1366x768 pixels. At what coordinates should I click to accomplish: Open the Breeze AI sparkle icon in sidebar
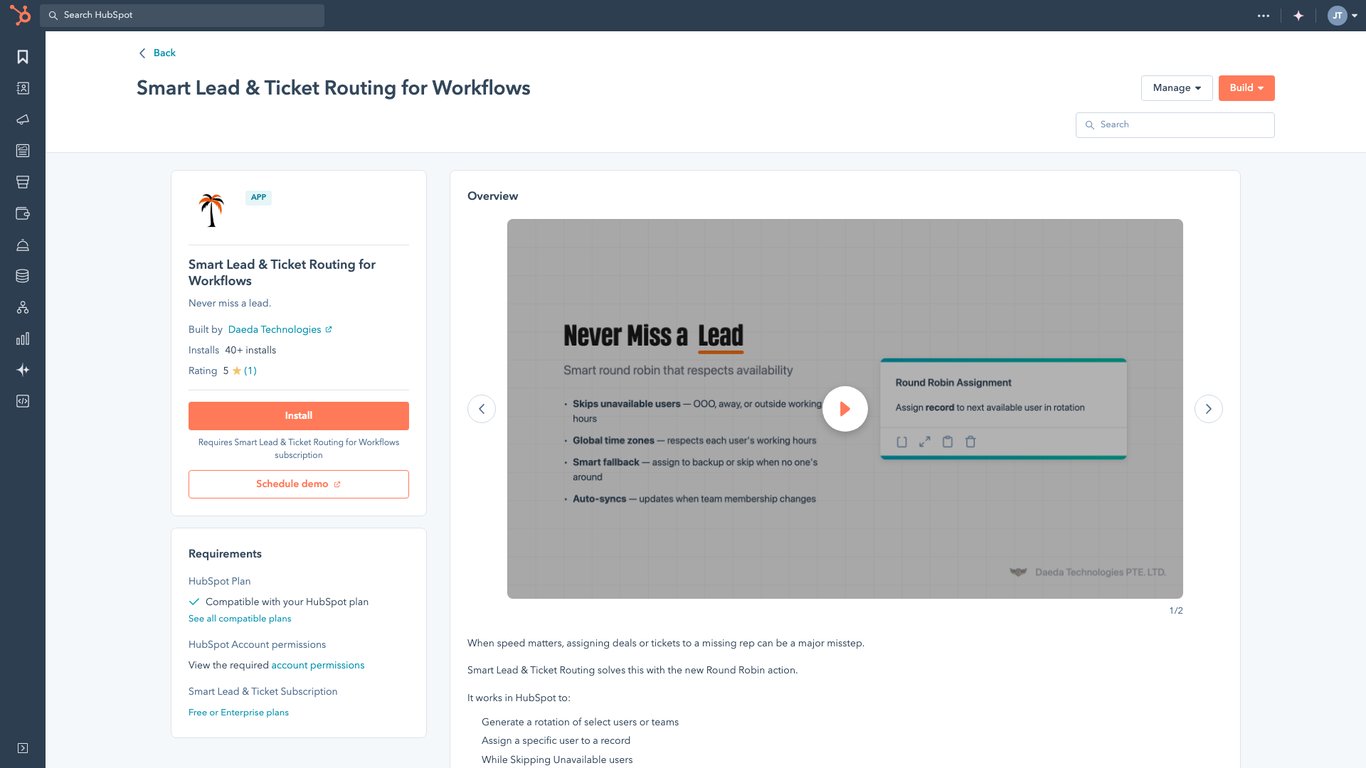[22, 369]
